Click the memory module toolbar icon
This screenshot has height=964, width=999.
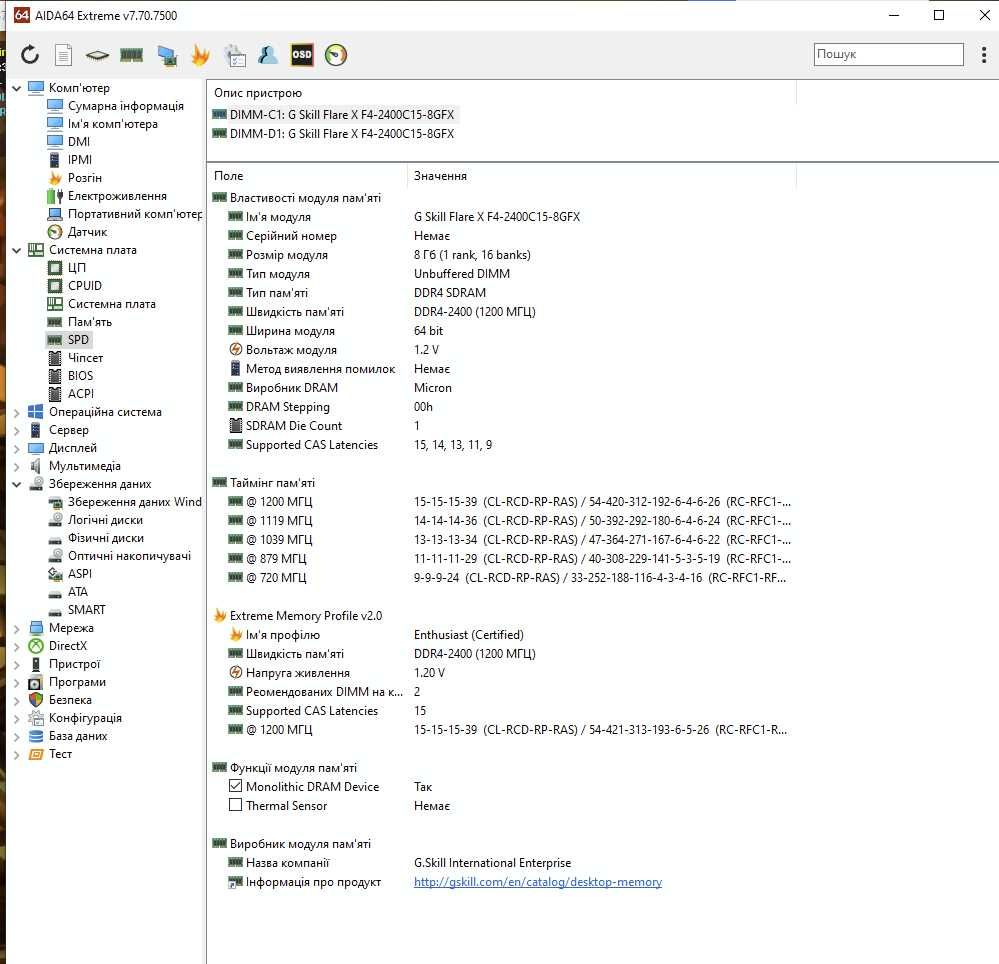(131, 55)
